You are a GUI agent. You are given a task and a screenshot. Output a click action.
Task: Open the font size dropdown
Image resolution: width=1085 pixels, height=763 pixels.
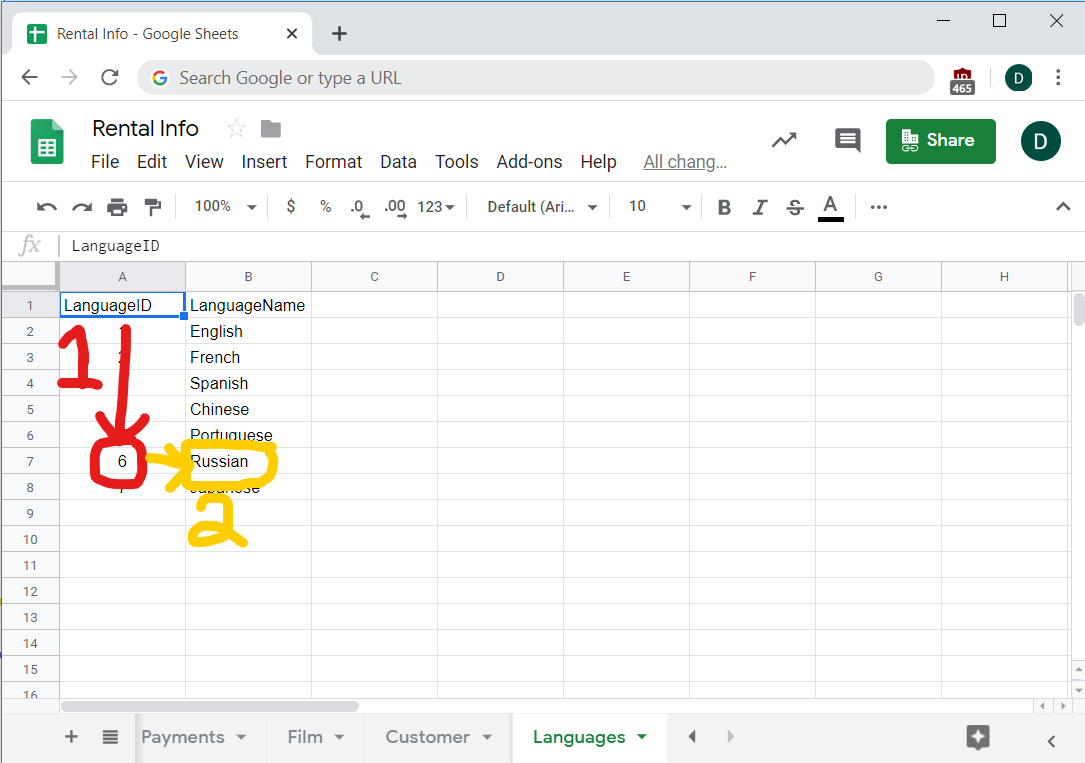coord(659,207)
